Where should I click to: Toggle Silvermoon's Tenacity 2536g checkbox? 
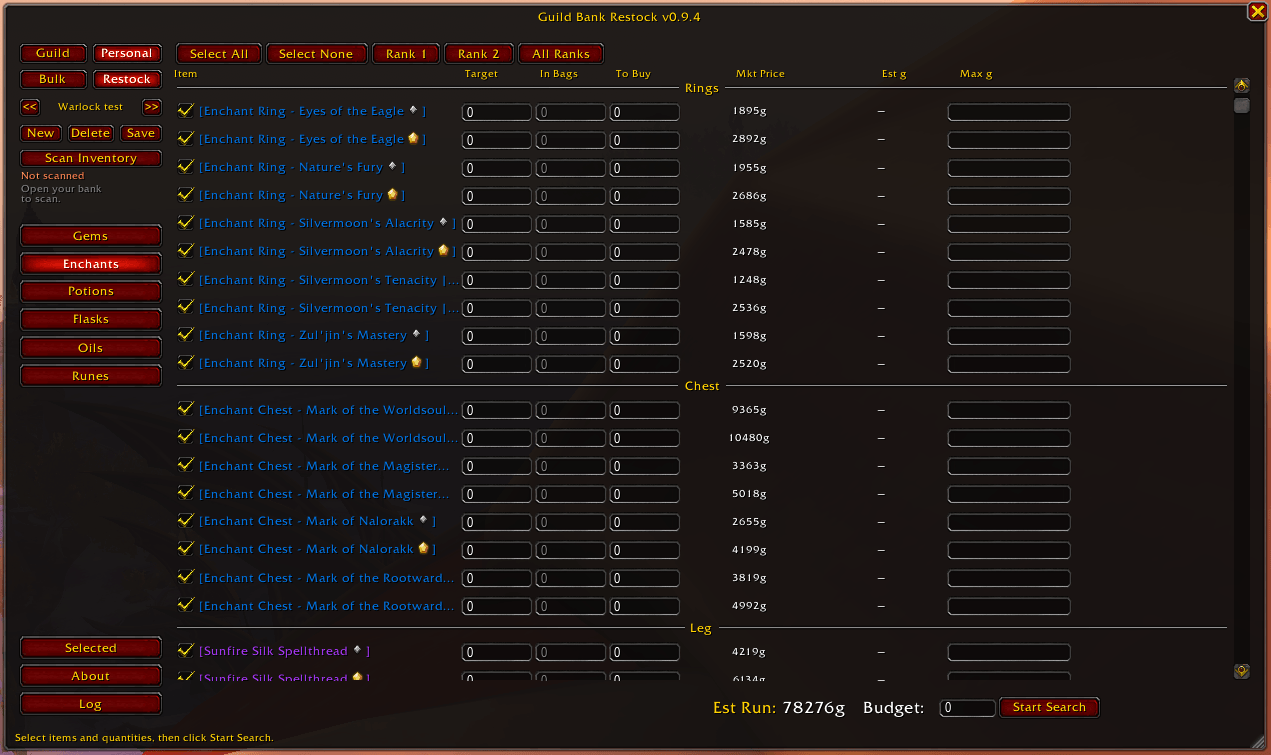(186, 307)
